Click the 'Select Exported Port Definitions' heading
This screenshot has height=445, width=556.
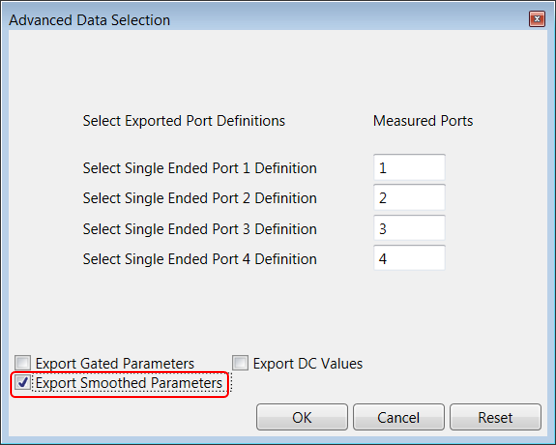184,121
